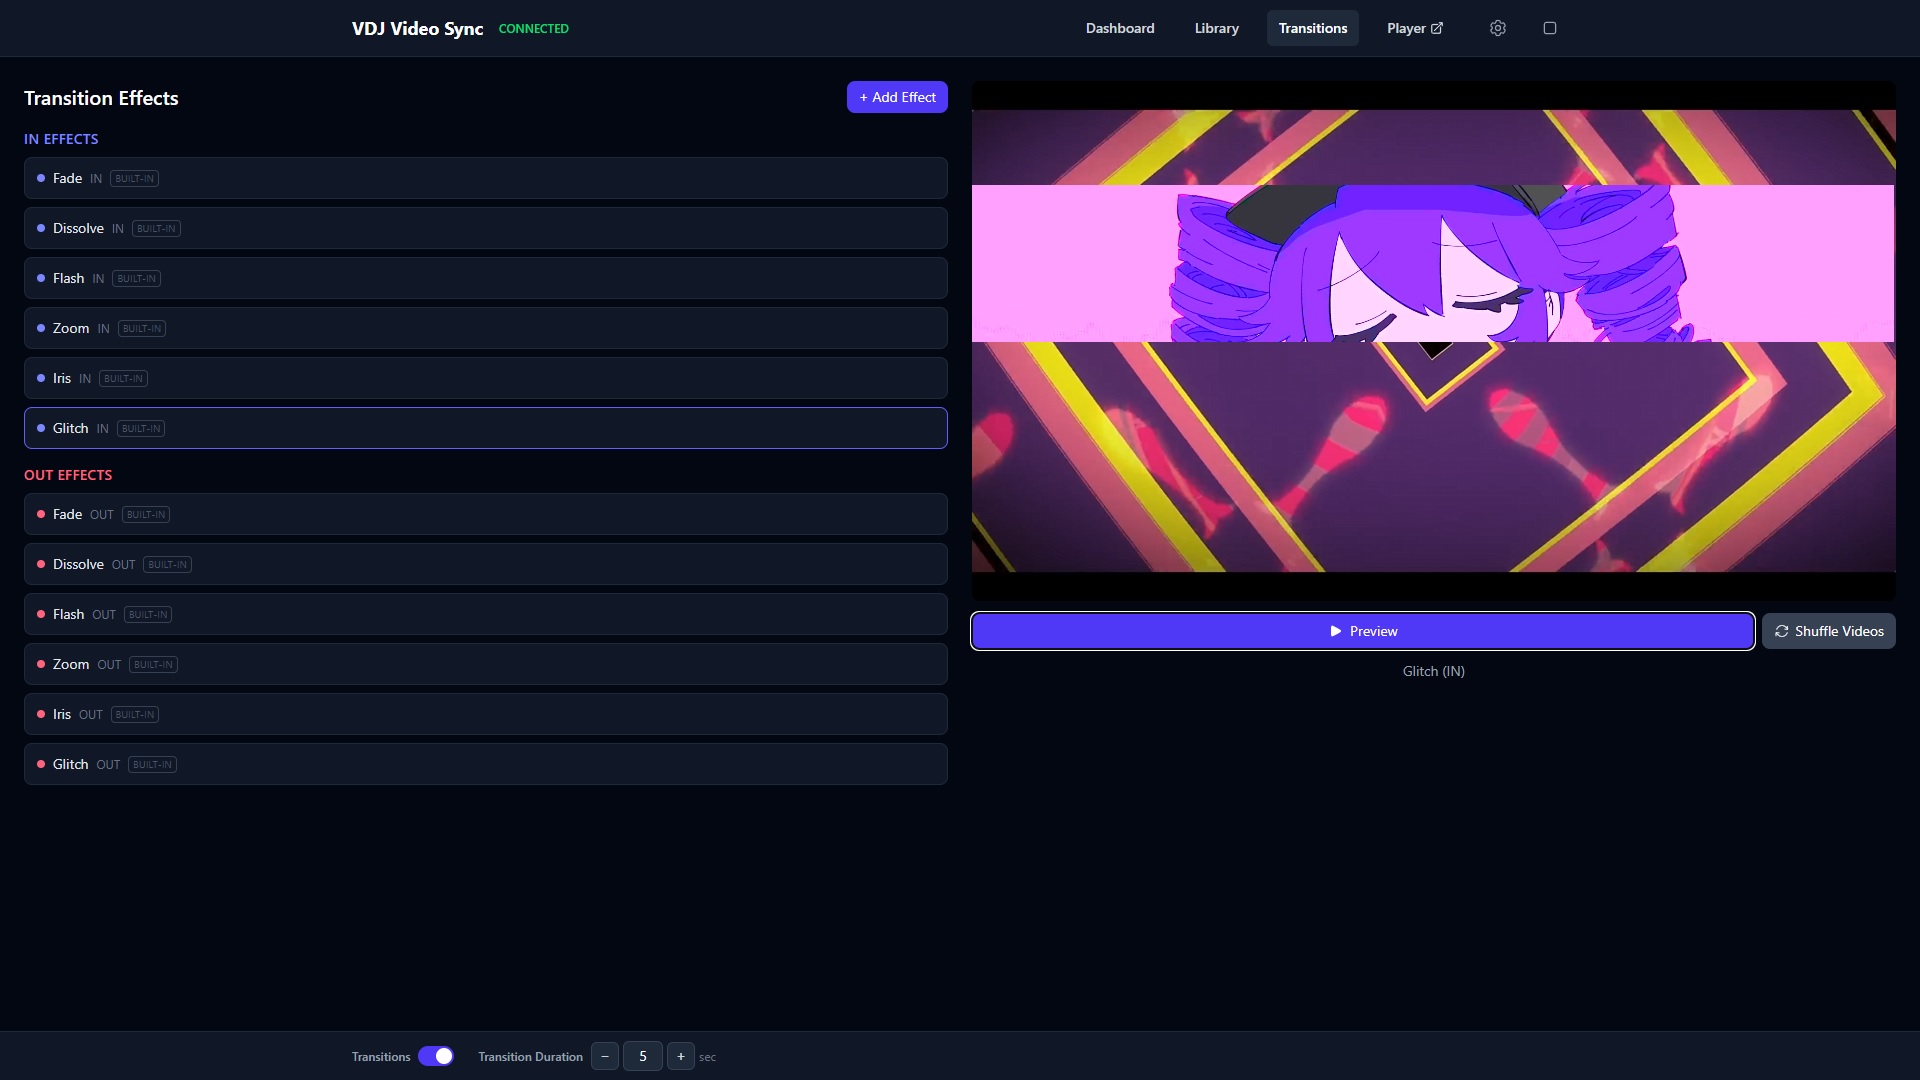The image size is (1920, 1080).
Task: Click the status dot on the Zoom IN effect
Action: coord(41,327)
